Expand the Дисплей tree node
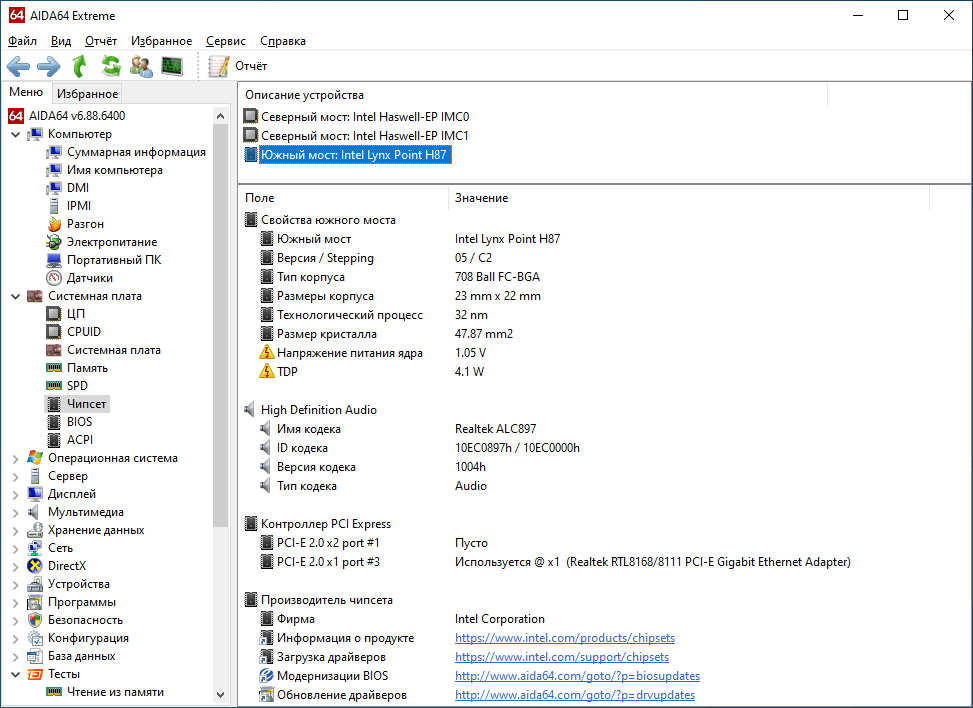Image resolution: width=973 pixels, height=708 pixels. (16, 494)
